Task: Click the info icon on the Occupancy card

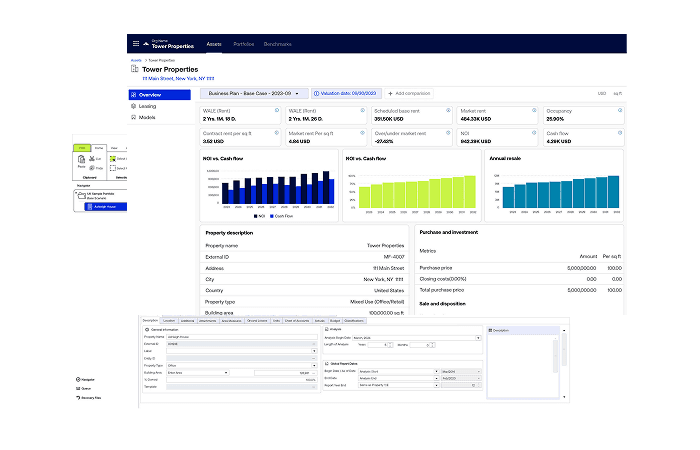Action: pyautogui.click(x=620, y=108)
